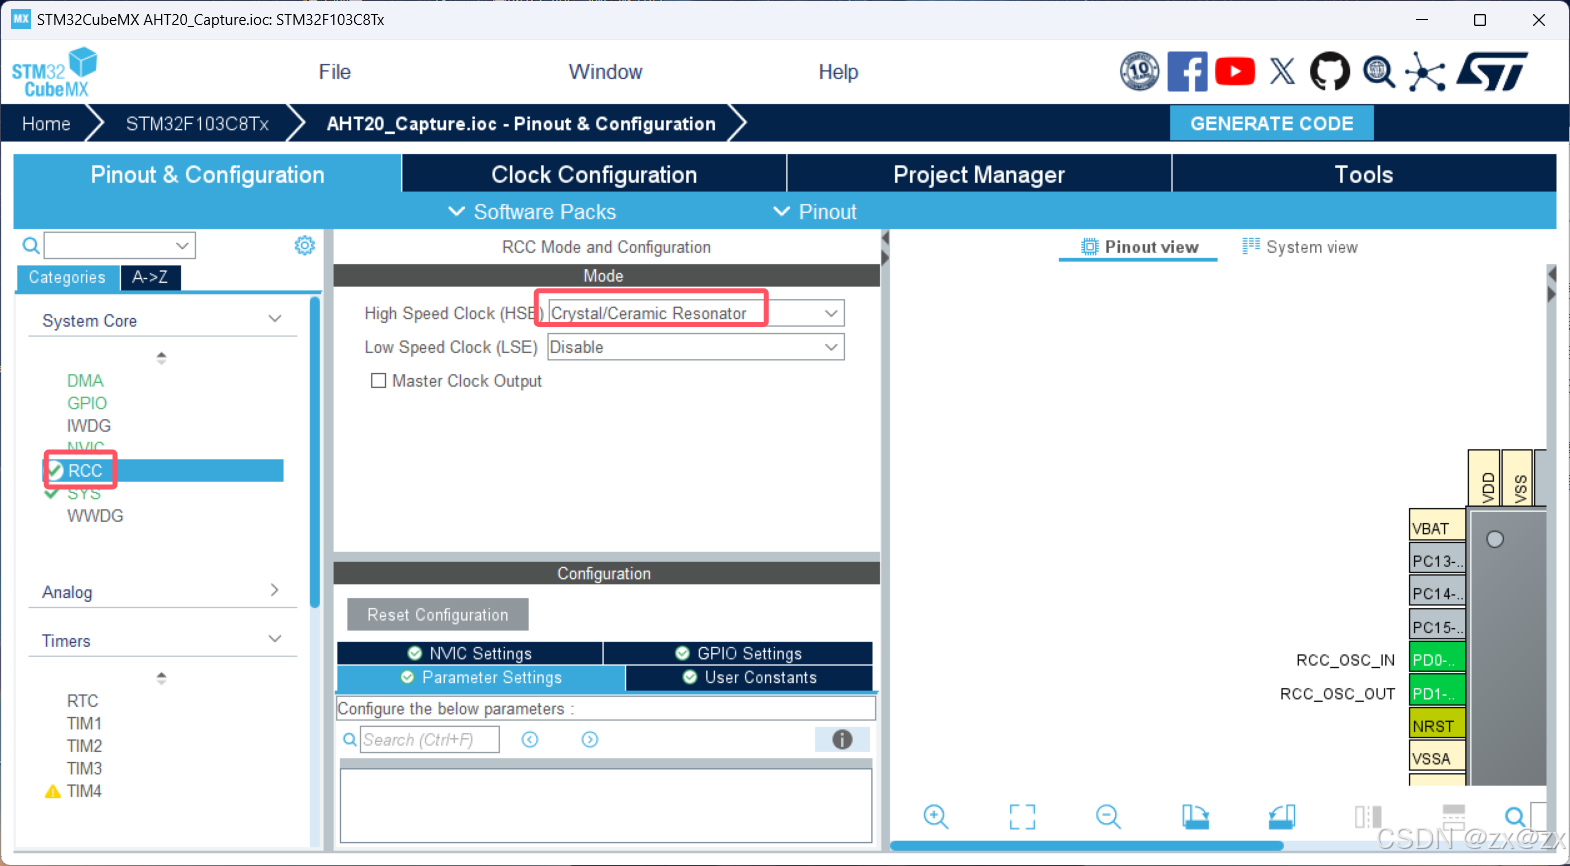Rotate the chip counter-clockwise

click(1282, 816)
